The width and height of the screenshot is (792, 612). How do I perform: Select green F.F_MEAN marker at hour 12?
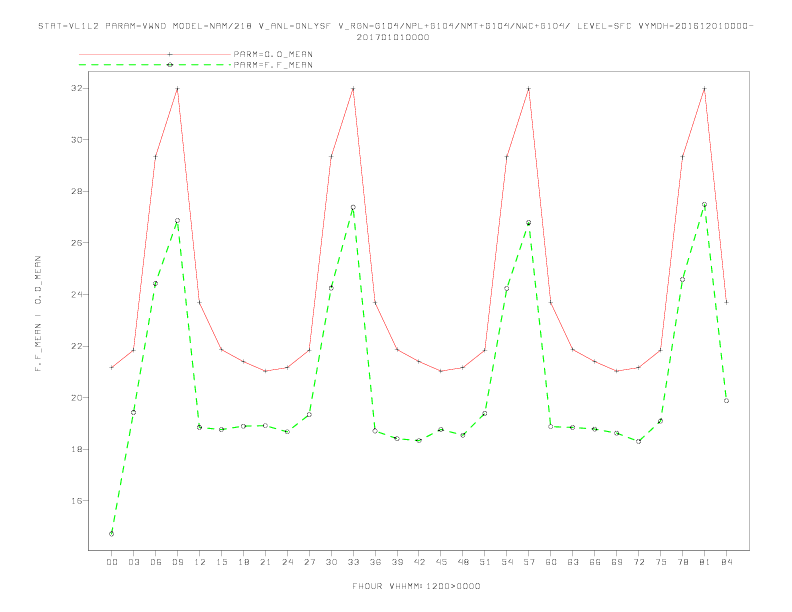(x=200, y=427)
